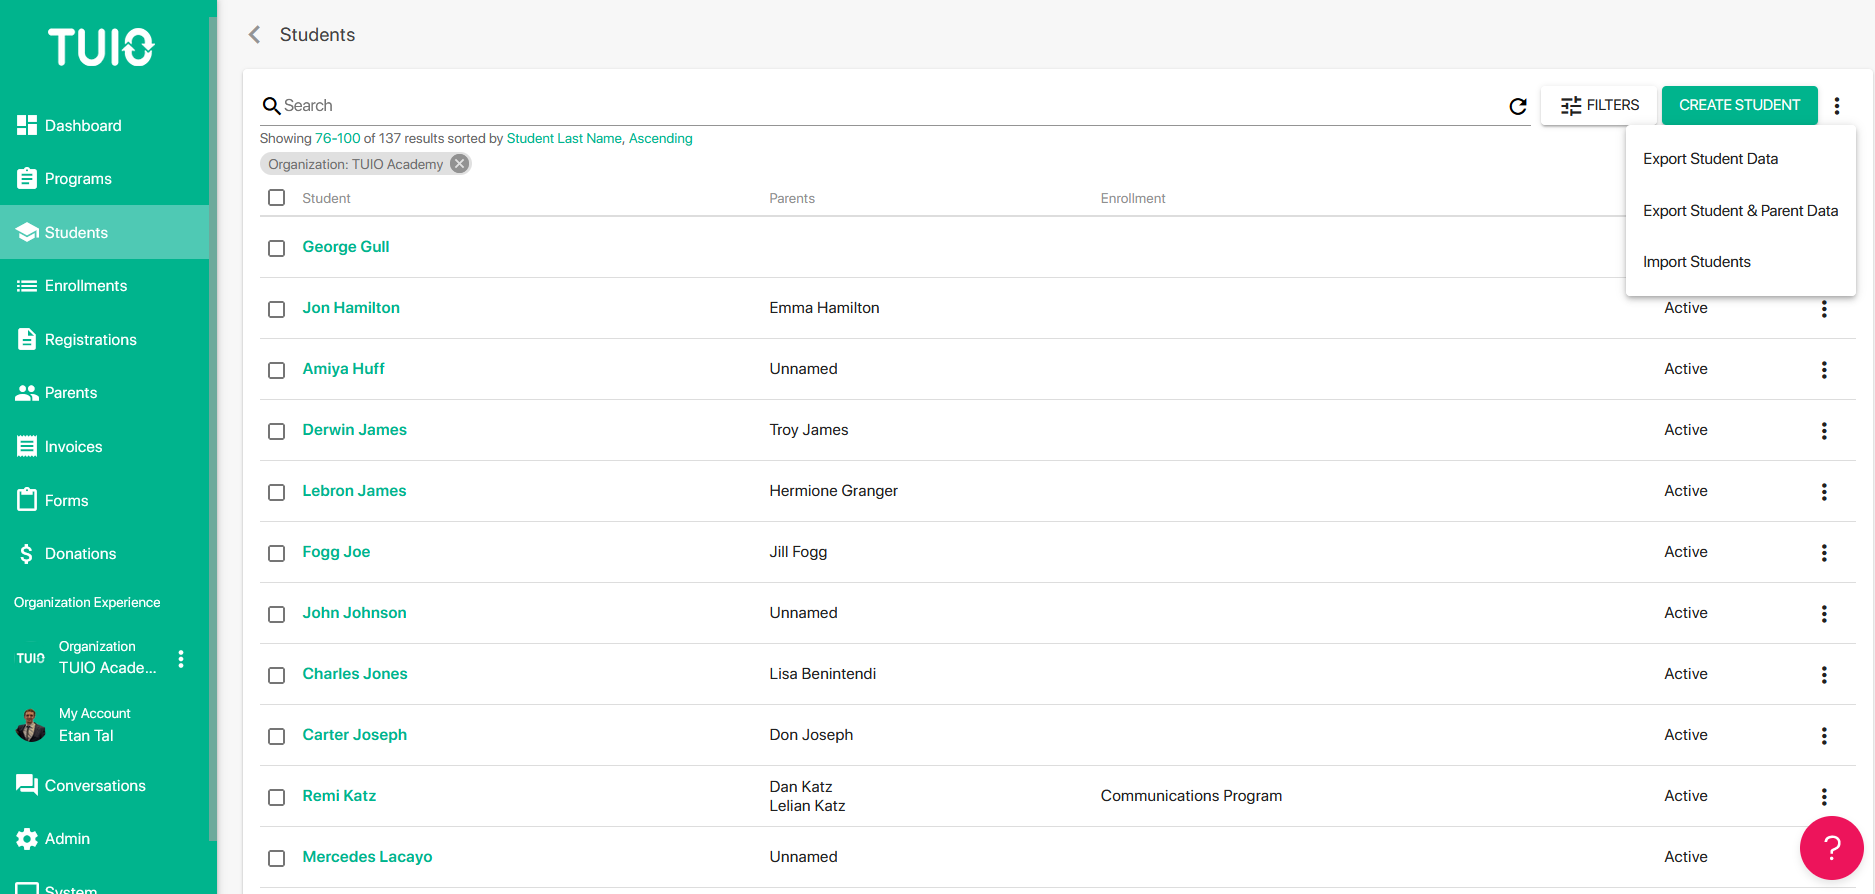Image resolution: width=1875 pixels, height=894 pixels.
Task: Check the box for Amiya Huff
Action: coord(277,370)
